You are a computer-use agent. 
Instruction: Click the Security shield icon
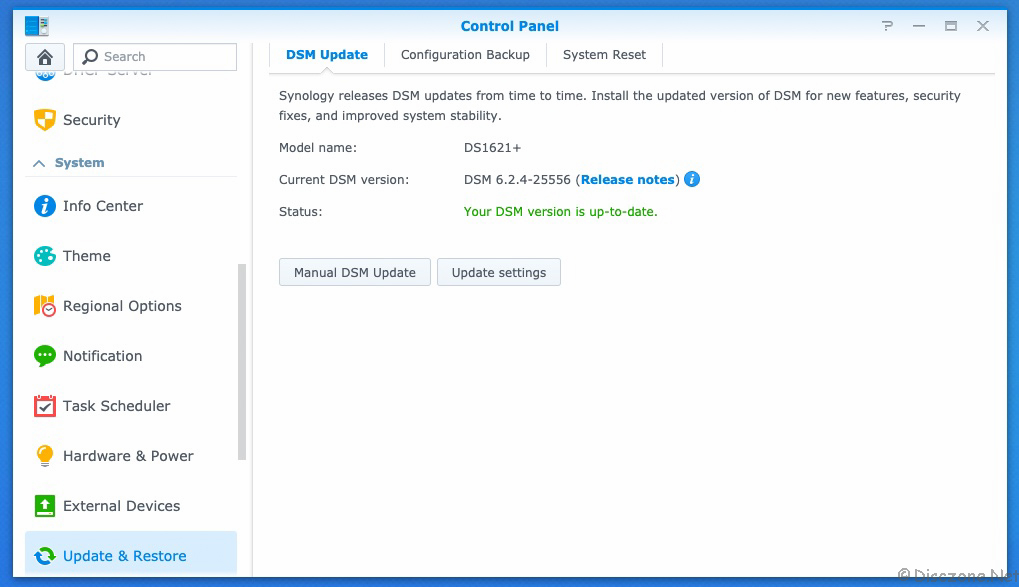point(45,120)
